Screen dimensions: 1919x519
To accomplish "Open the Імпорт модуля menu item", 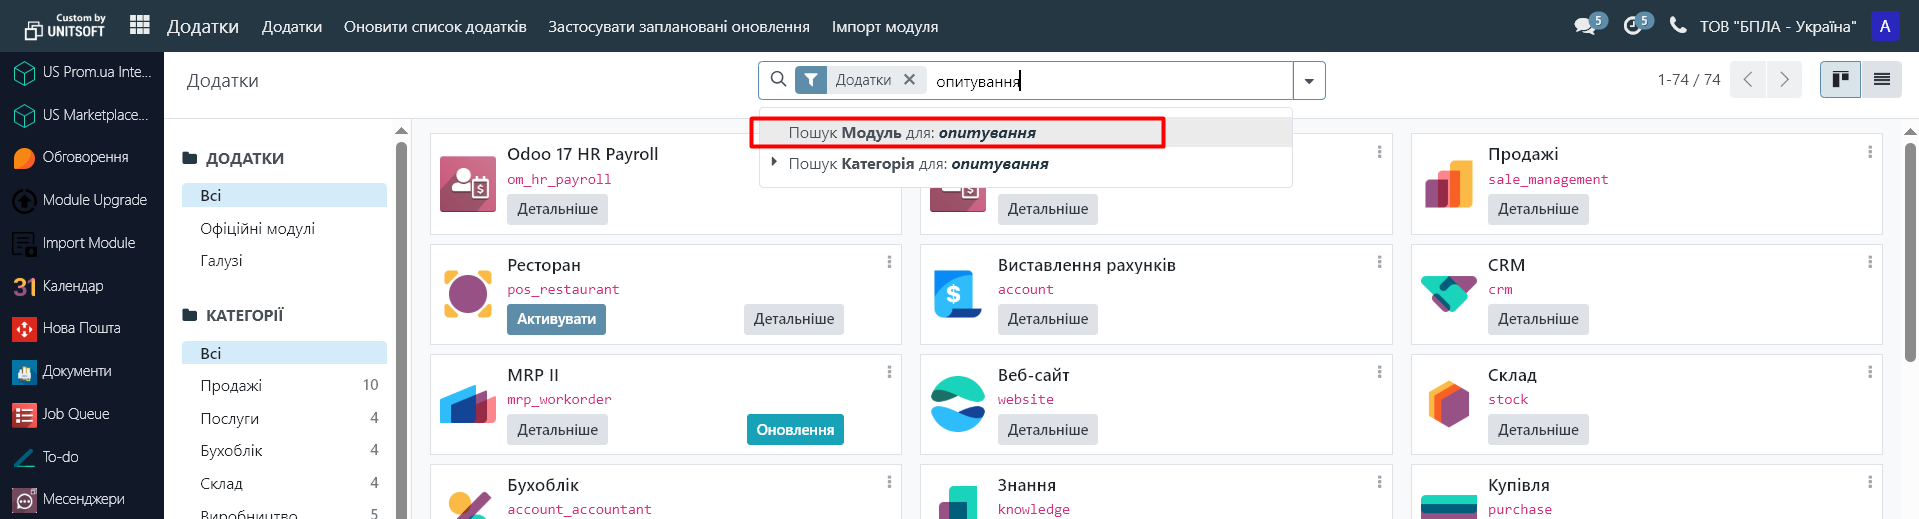I will pyautogui.click(x=884, y=27).
